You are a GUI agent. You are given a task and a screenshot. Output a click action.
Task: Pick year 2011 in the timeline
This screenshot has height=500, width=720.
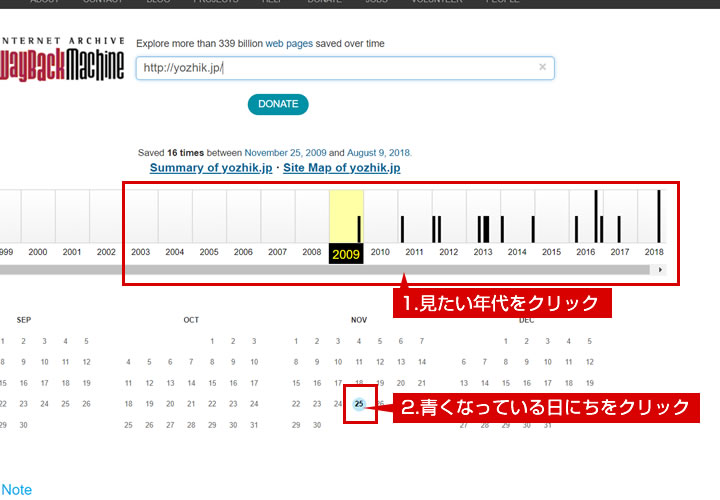coord(414,252)
